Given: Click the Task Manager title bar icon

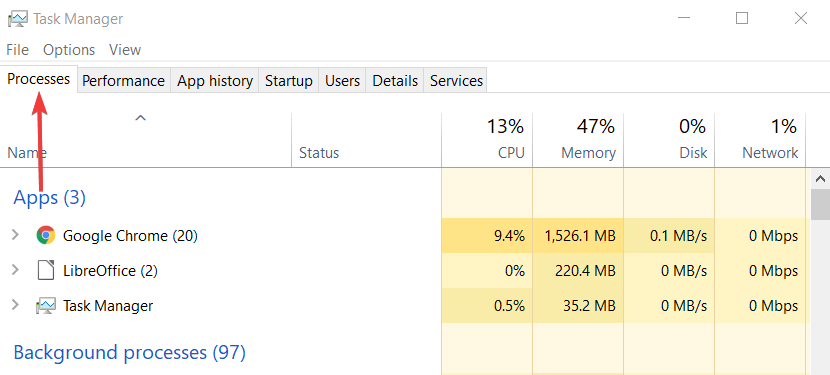Looking at the screenshot, I should tap(17, 19).
